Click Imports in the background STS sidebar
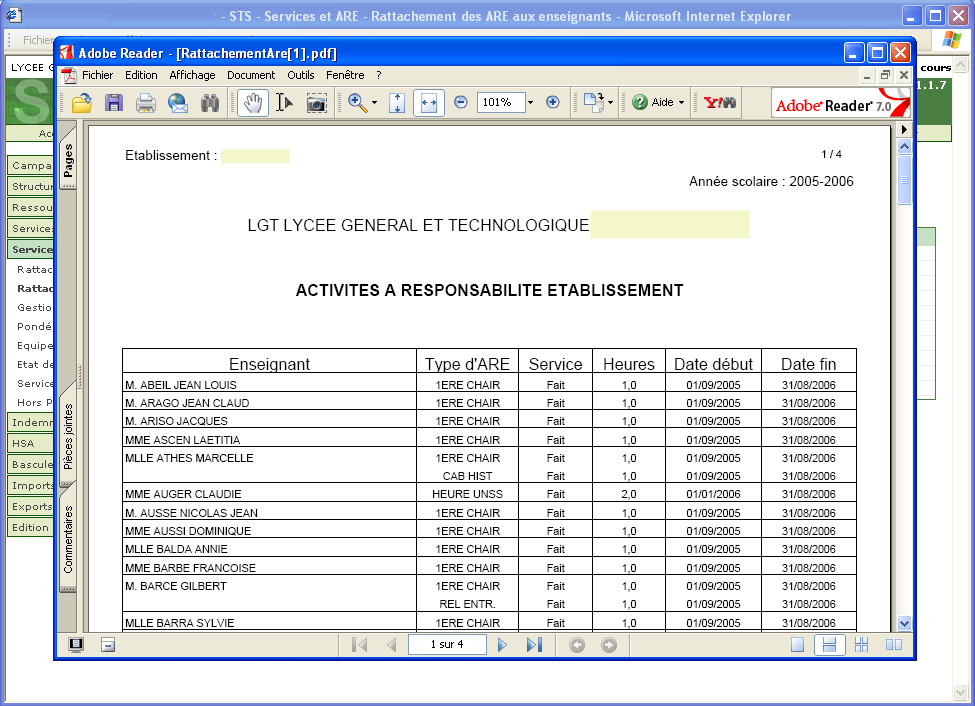This screenshot has width=975, height=706. [30, 485]
